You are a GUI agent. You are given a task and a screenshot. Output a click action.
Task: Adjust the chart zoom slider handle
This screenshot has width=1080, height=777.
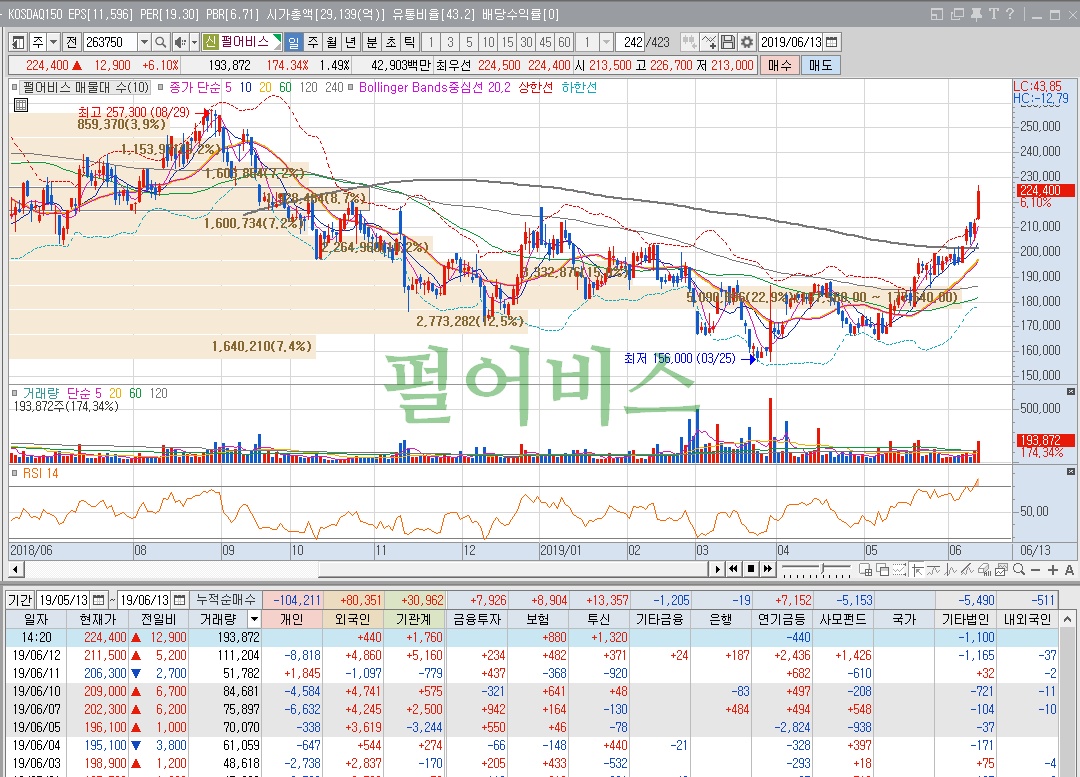(822, 568)
